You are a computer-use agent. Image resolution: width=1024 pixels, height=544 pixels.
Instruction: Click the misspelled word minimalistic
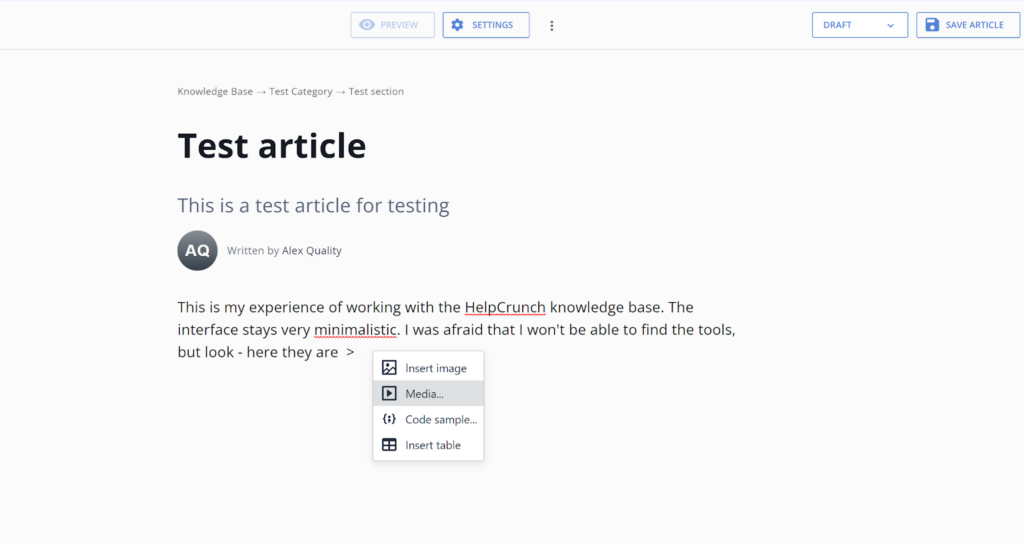[355, 330]
